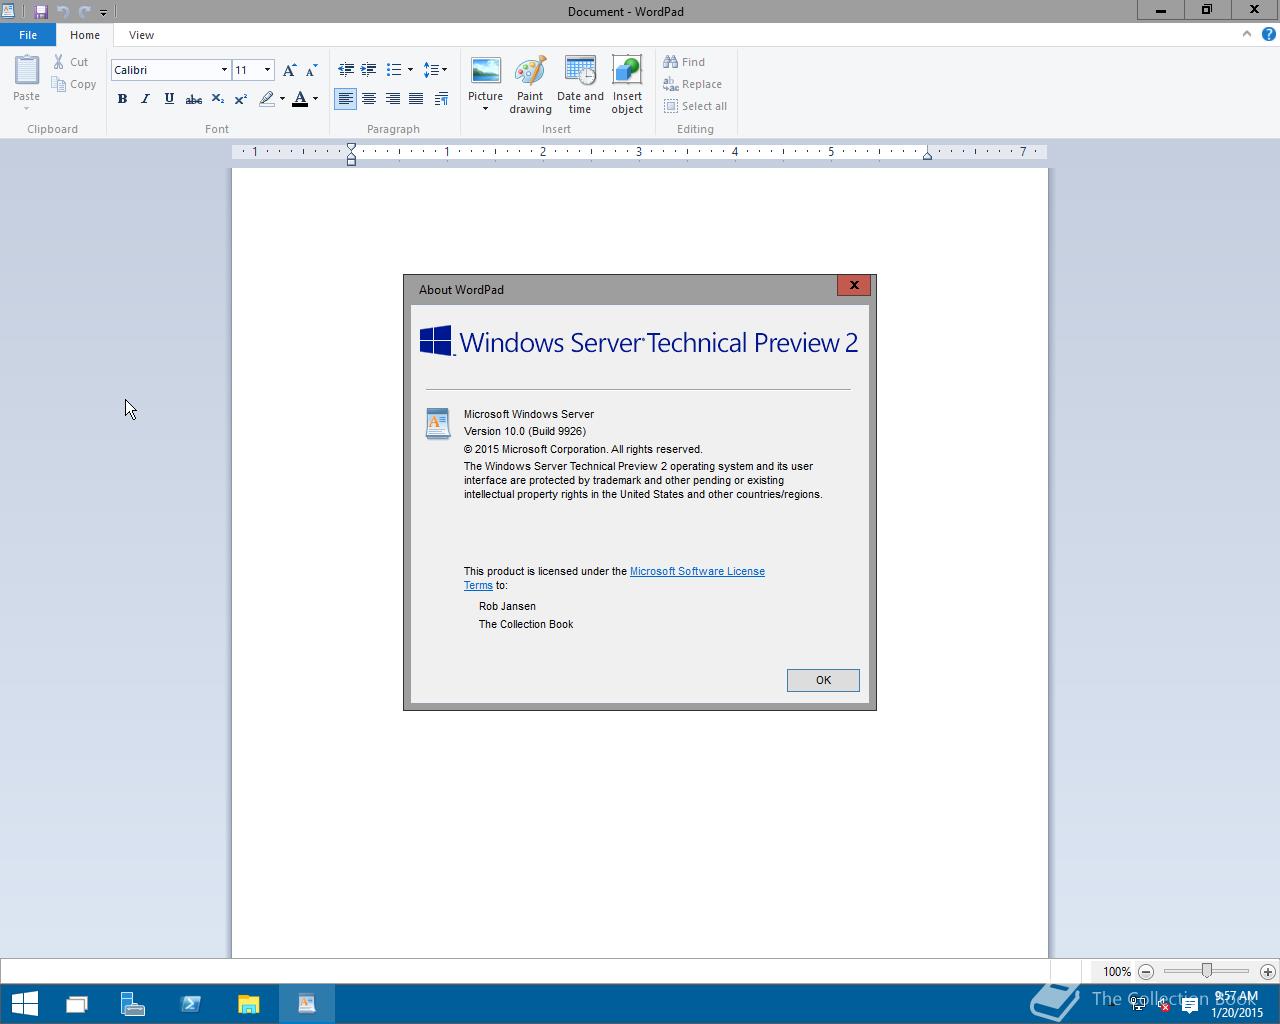
Task: Click Decrease indent icon
Action: tap(346, 70)
